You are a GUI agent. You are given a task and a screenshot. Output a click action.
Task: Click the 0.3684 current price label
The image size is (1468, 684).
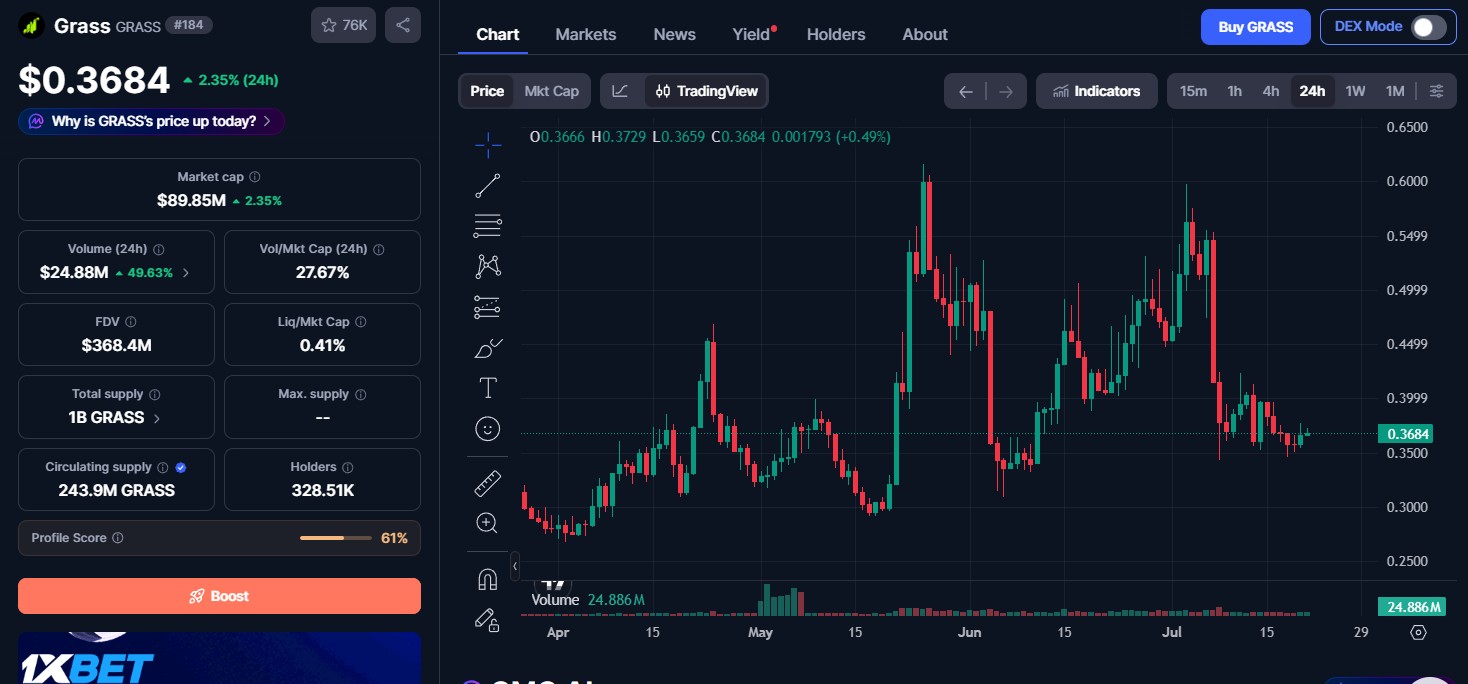point(1406,434)
